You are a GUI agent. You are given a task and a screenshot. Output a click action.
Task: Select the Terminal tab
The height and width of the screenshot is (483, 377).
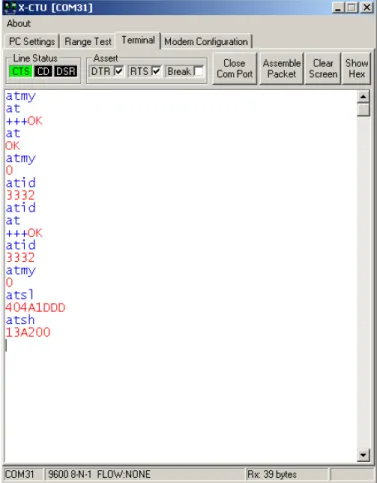(138, 40)
